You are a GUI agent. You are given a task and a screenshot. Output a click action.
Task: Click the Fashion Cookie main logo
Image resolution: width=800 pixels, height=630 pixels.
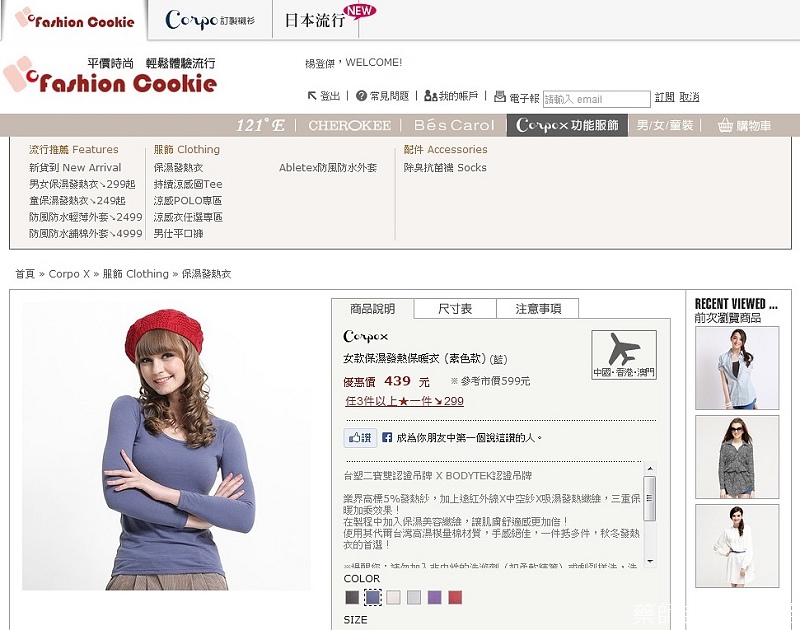110,76
